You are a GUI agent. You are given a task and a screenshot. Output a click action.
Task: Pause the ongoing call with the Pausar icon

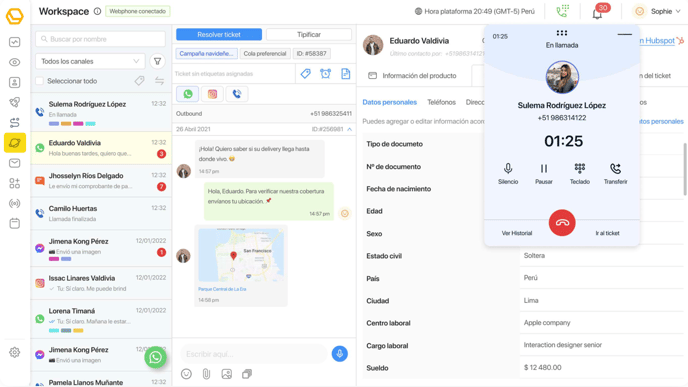(544, 168)
